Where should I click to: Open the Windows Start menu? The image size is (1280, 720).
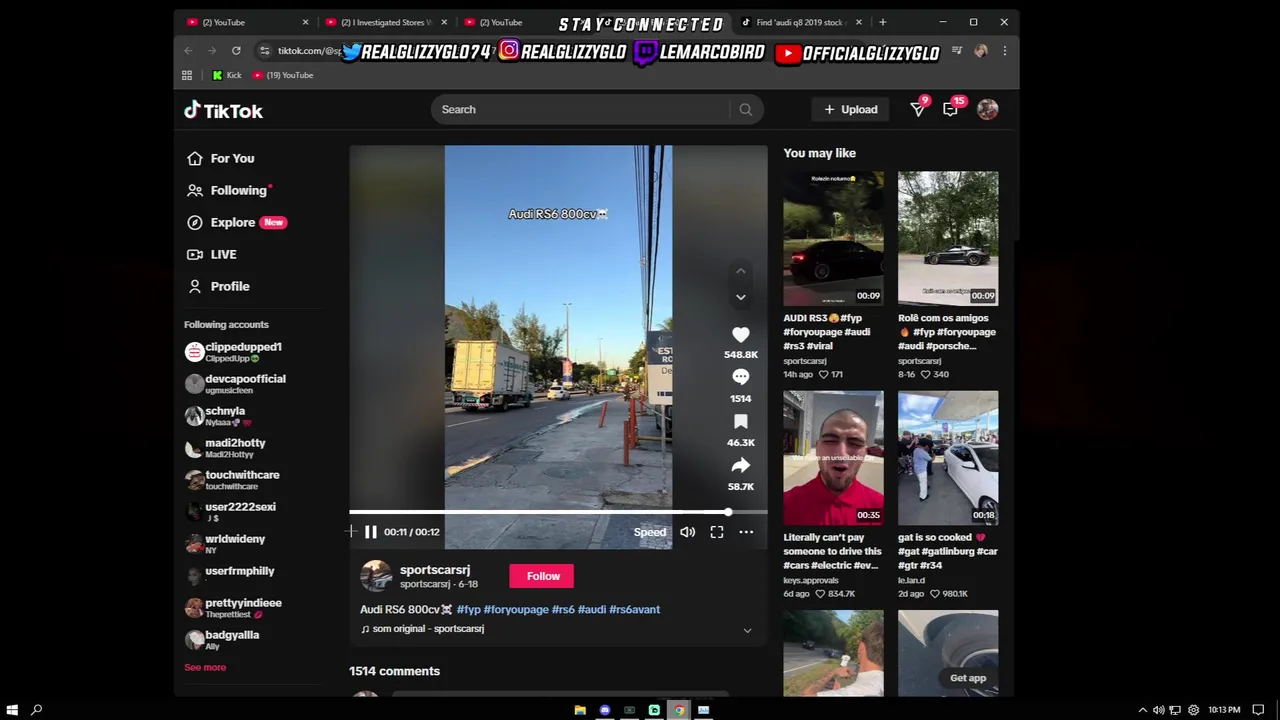[11, 710]
